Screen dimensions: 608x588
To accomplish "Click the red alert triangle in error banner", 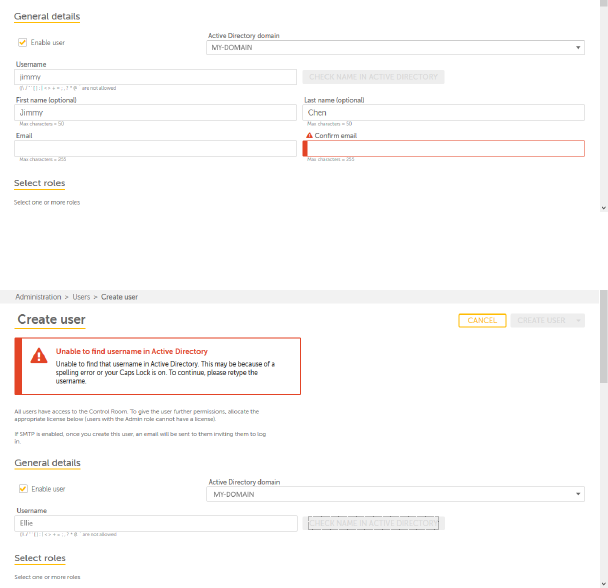I will click(38, 355).
